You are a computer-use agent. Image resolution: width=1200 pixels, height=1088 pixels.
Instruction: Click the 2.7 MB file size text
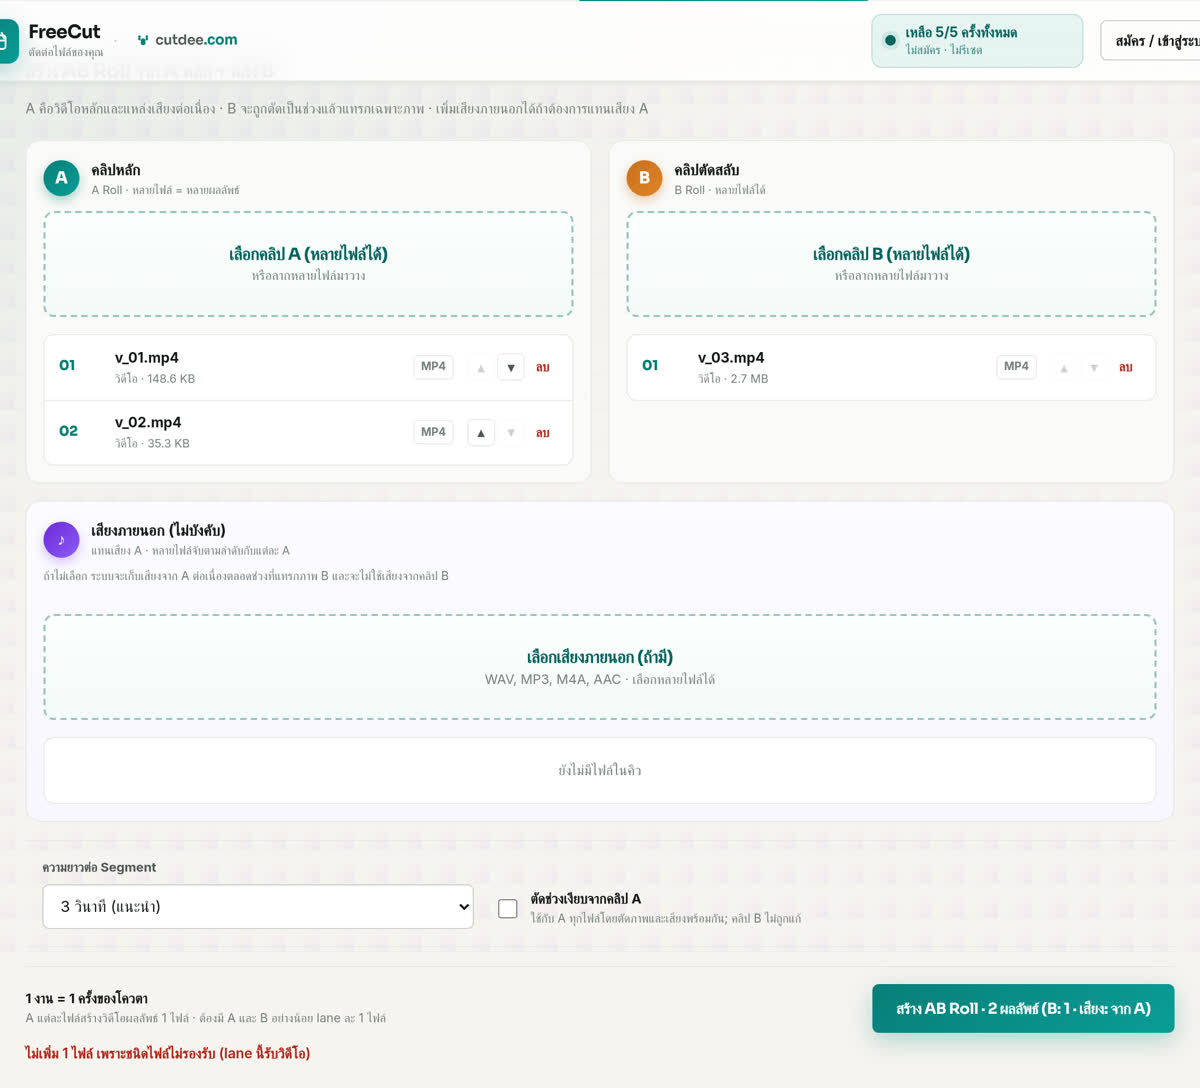click(749, 379)
